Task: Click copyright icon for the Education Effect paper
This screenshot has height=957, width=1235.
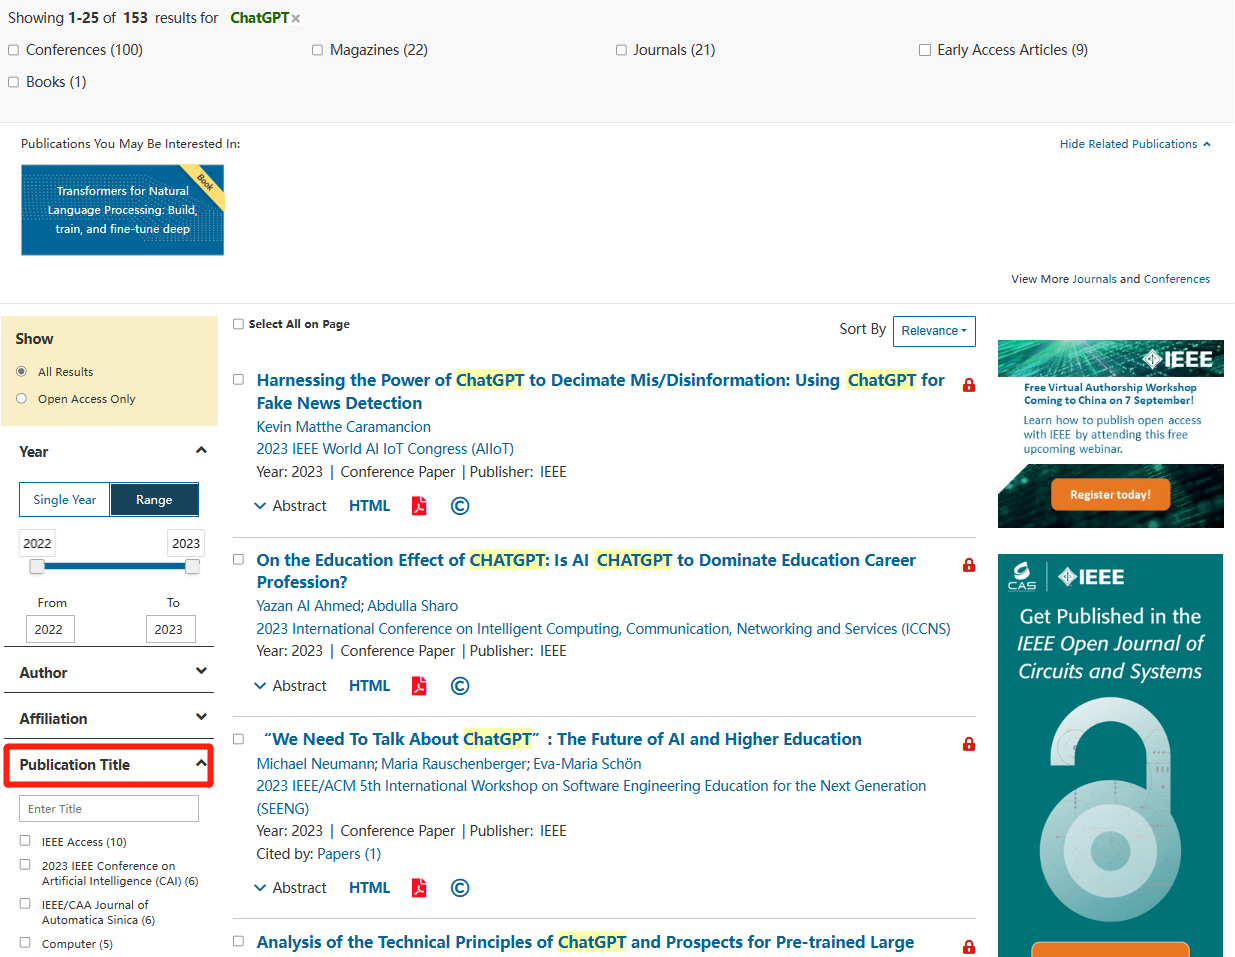Action: coord(460,686)
